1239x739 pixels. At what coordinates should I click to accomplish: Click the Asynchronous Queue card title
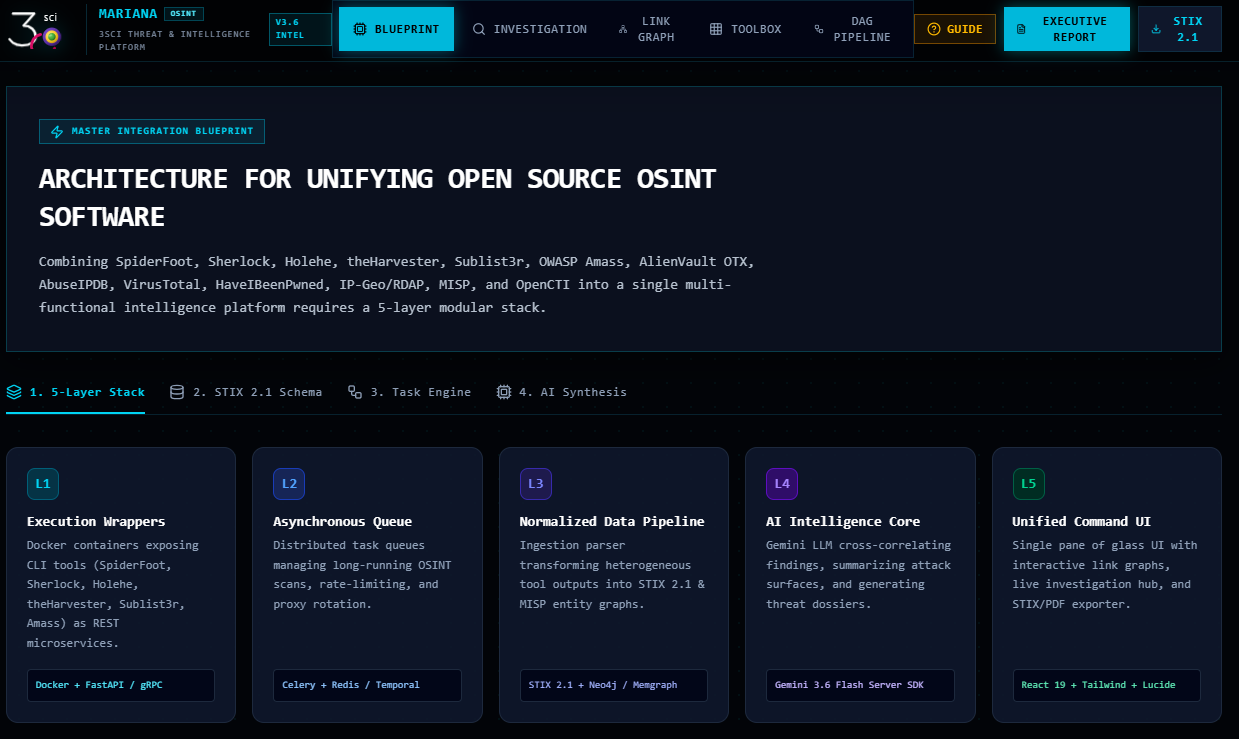pyautogui.click(x=343, y=521)
